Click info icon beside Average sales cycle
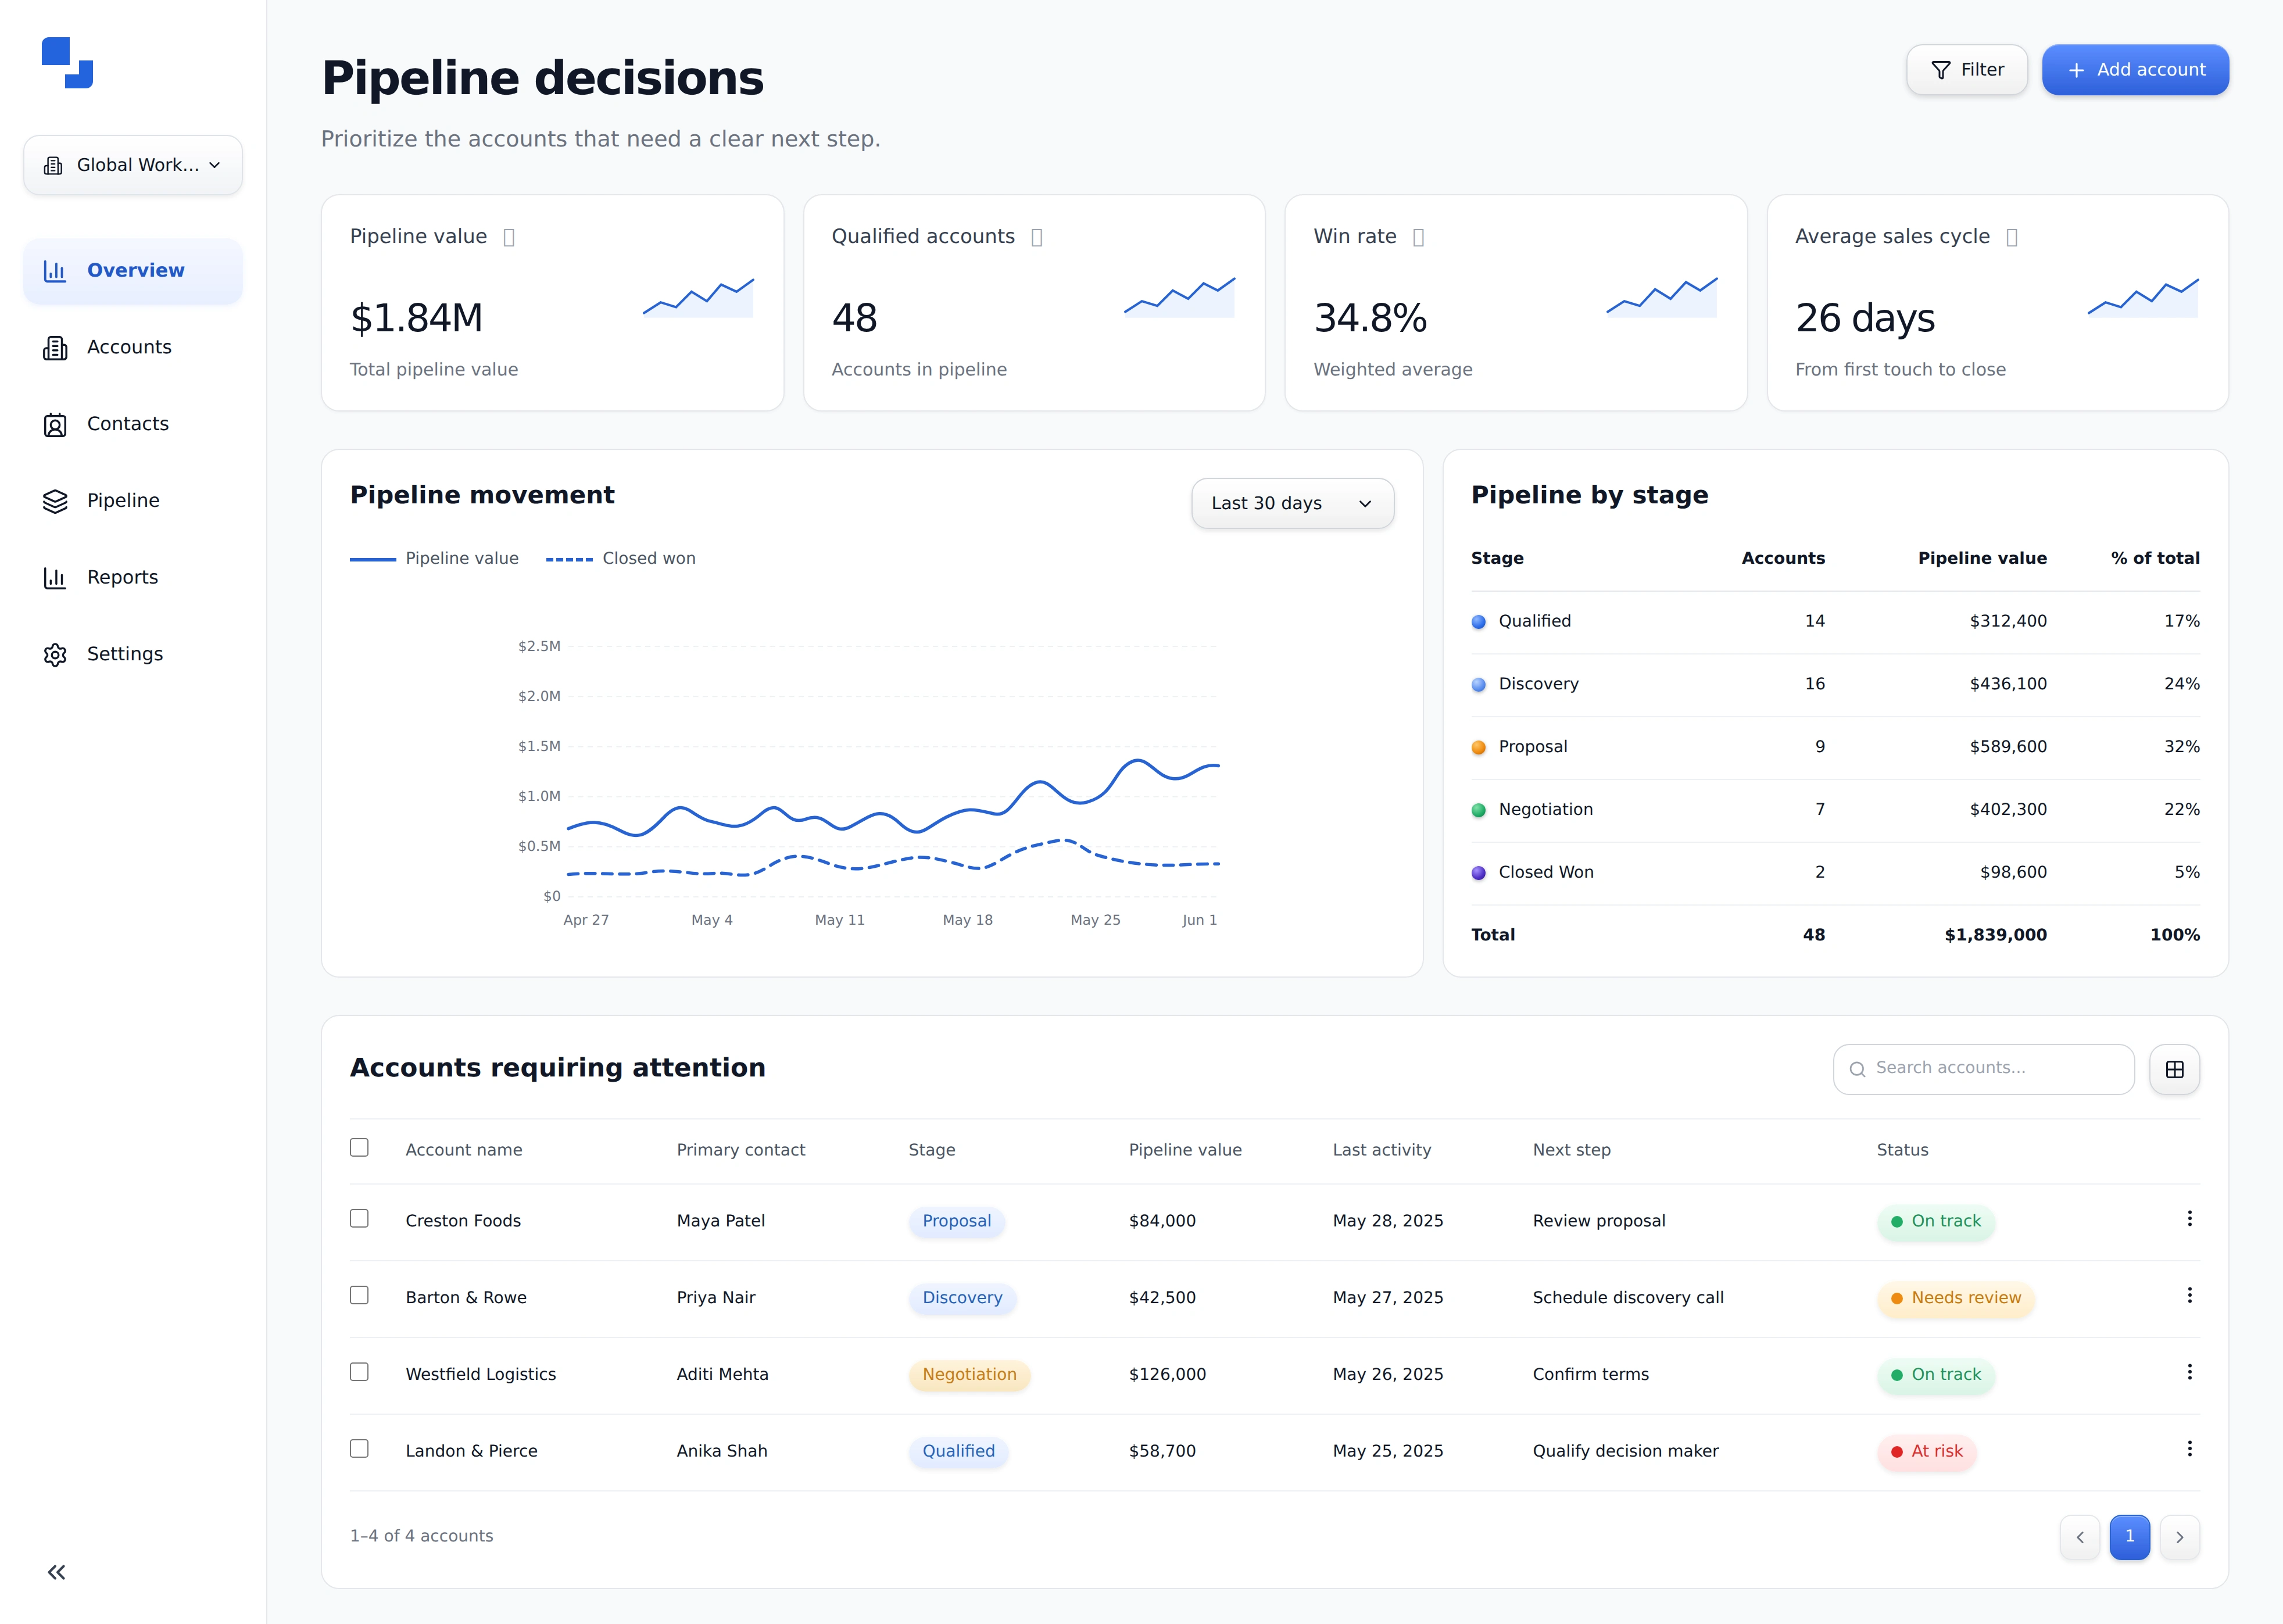Image resolution: width=2283 pixels, height=1624 pixels. pos(2012,237)
